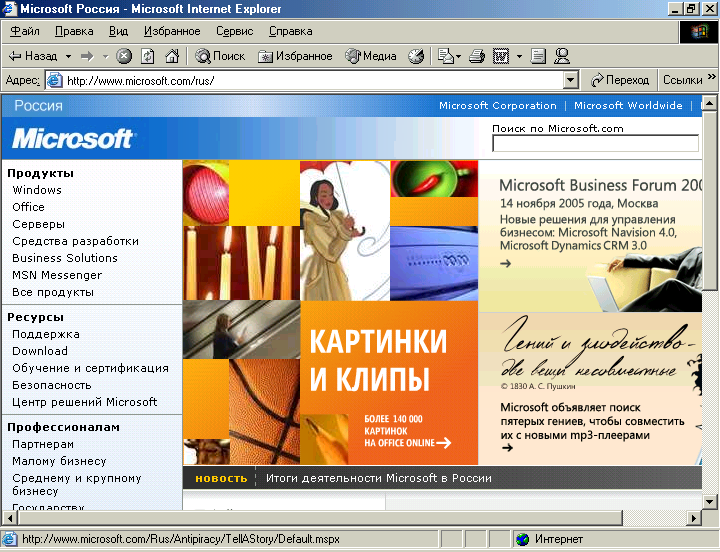Open the Office product link
The width and height of the screenshot is (720, 552).
pos(28,207)
